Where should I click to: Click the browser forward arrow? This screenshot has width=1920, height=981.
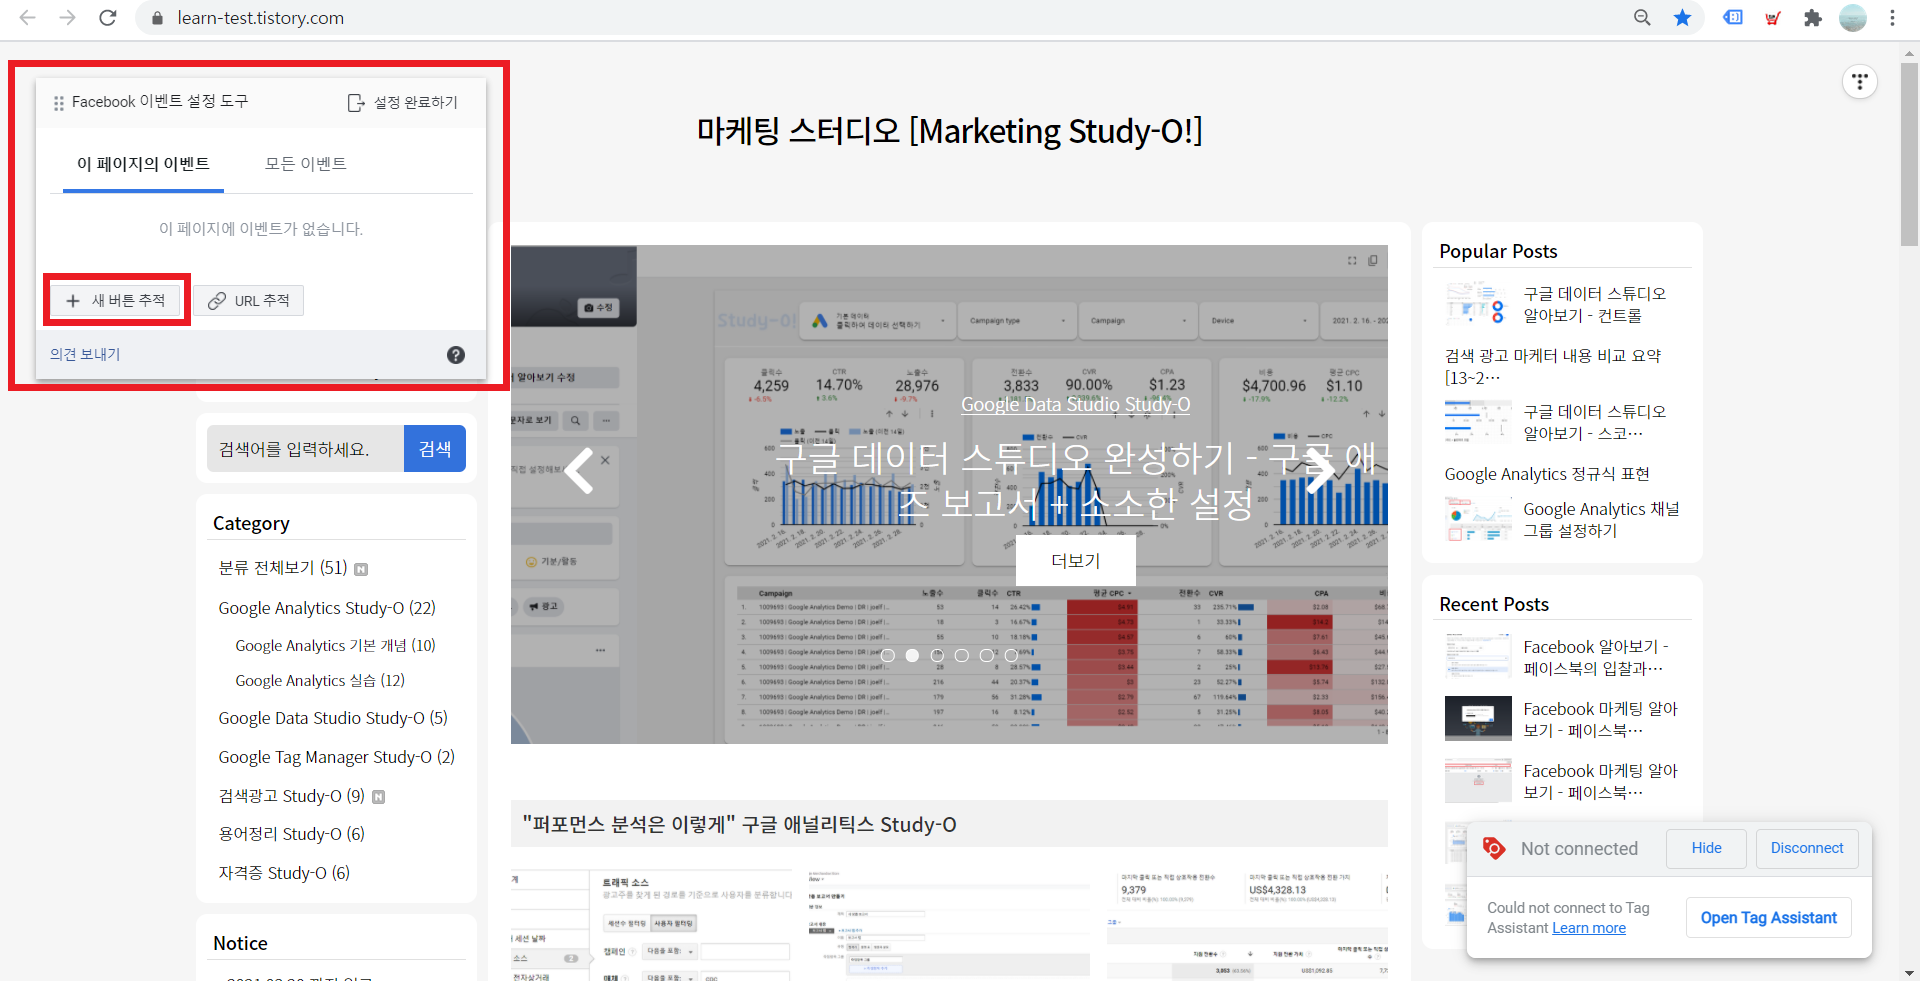tap(67, 18)
